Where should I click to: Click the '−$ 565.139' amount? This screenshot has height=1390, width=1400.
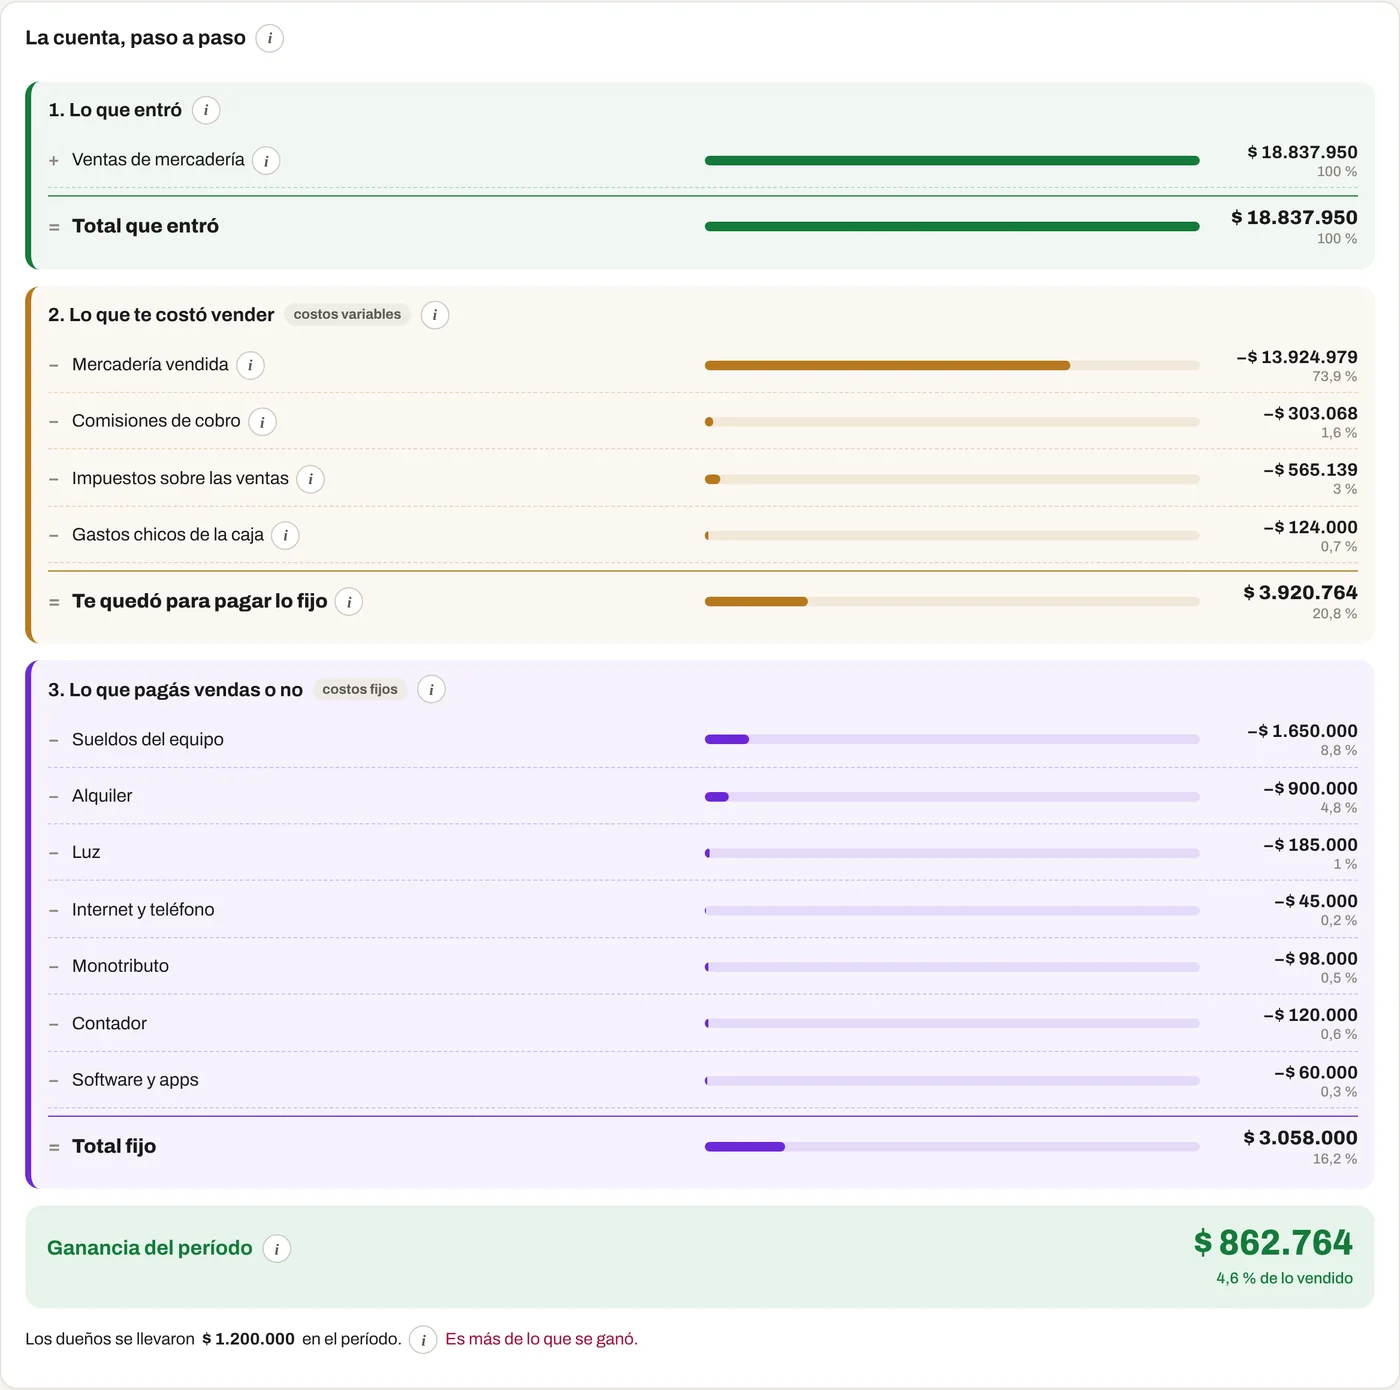click(x=1310, y=470)
